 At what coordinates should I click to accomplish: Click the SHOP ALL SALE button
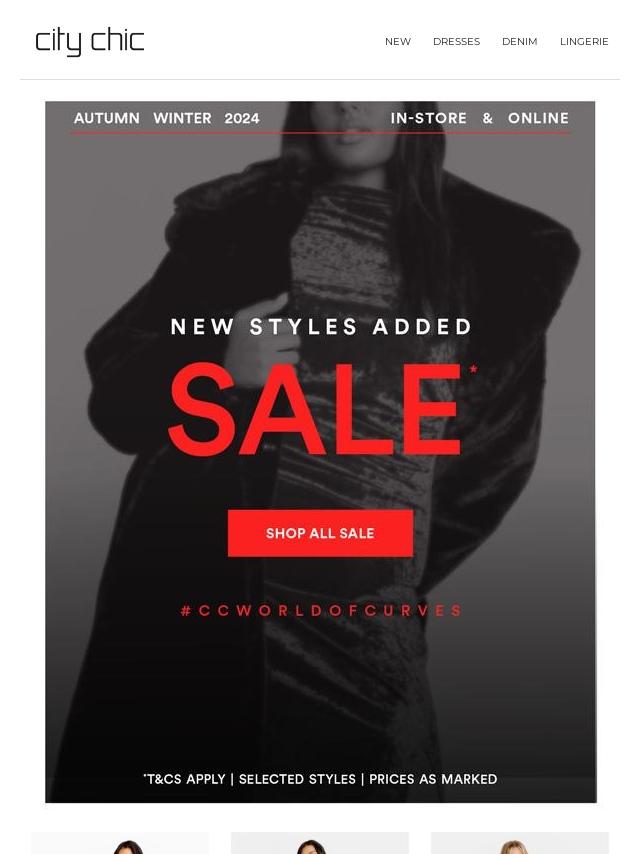320,533
